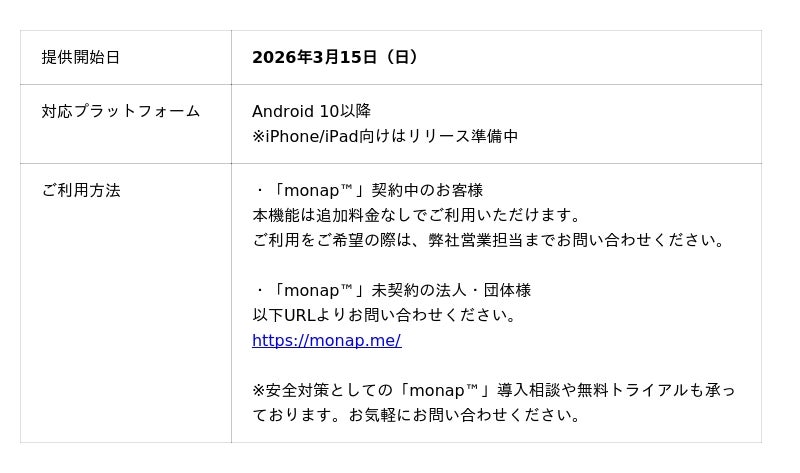Viewport: 800px width, 473px height.
Task: Open the https://monap.me/ link
Action: point(326,340)
